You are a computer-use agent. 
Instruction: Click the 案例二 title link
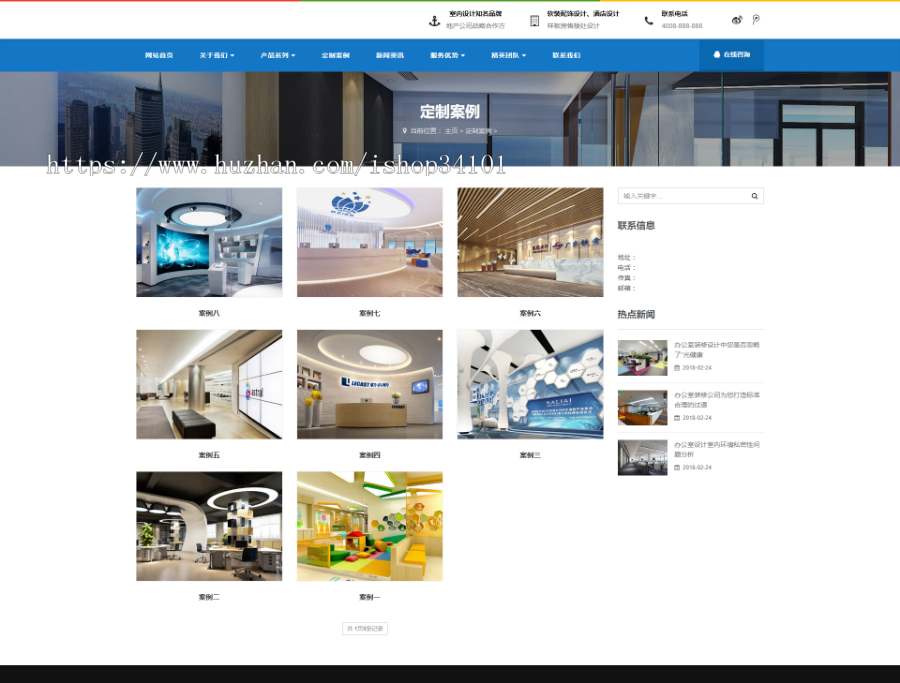[x=209, y=597]
